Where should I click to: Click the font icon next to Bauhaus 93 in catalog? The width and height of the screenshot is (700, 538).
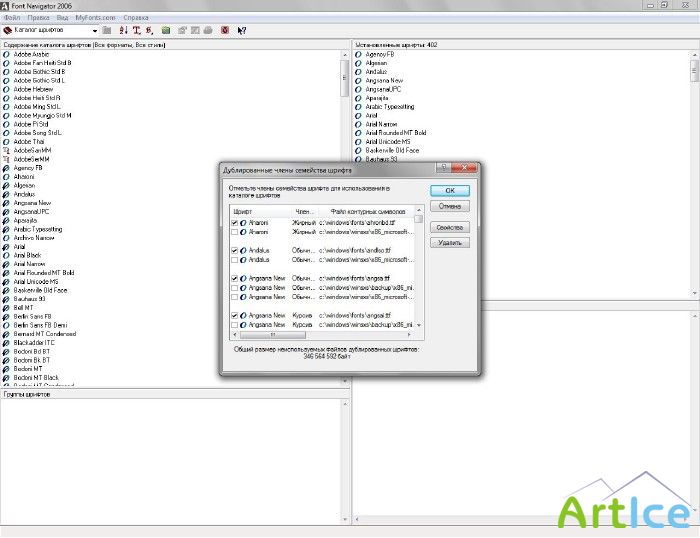tap(7, 298)
